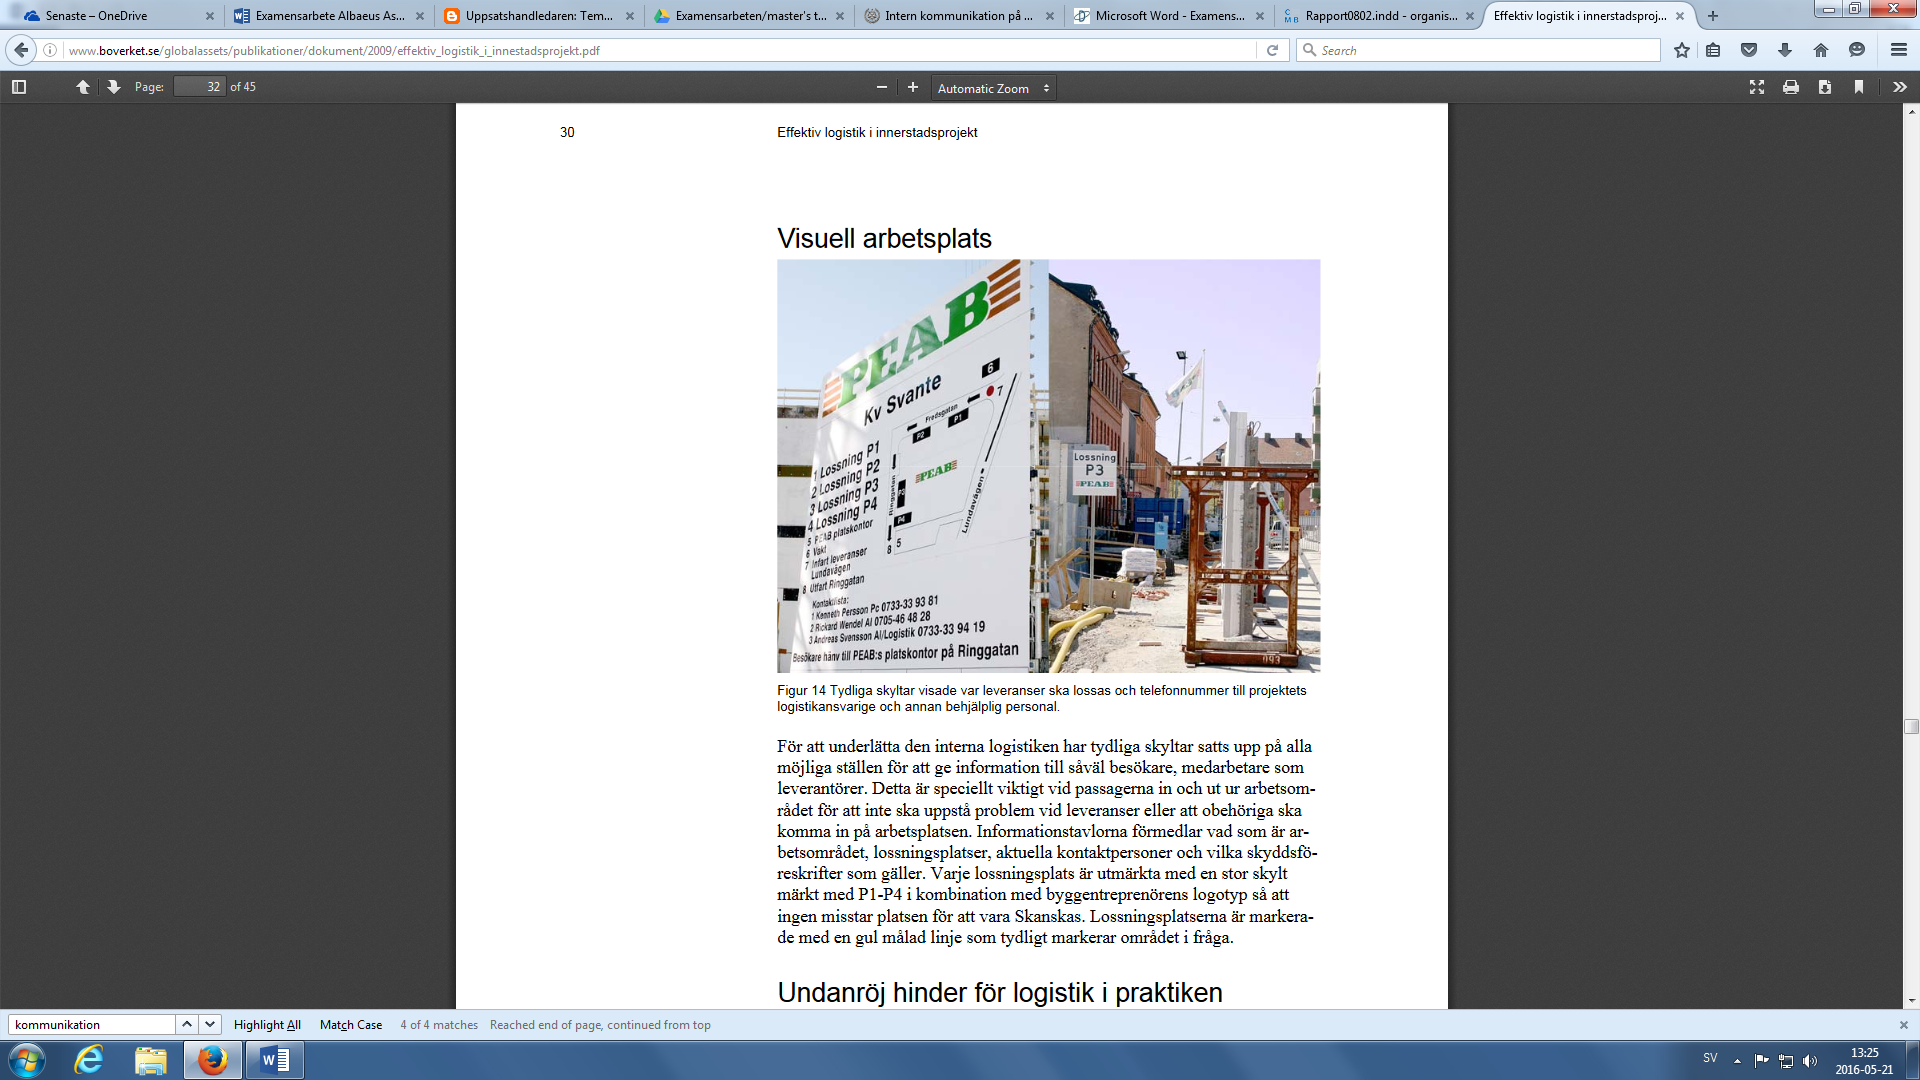
Task: Open Internet Explorer from taskbar
Action: click(89, 1060)
